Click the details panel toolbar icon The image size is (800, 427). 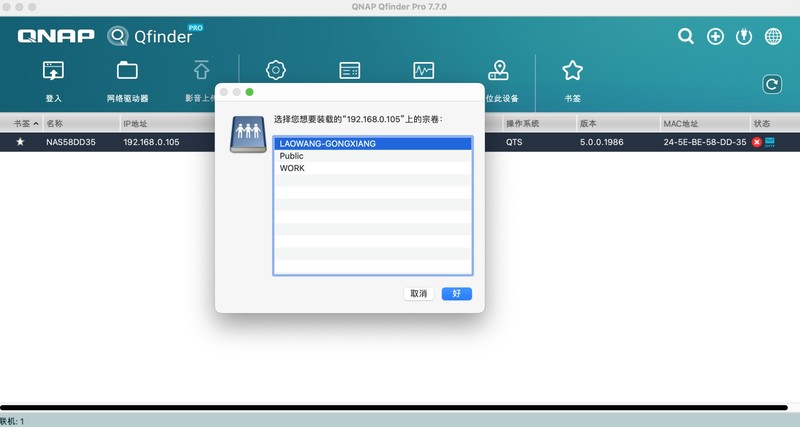349,71
